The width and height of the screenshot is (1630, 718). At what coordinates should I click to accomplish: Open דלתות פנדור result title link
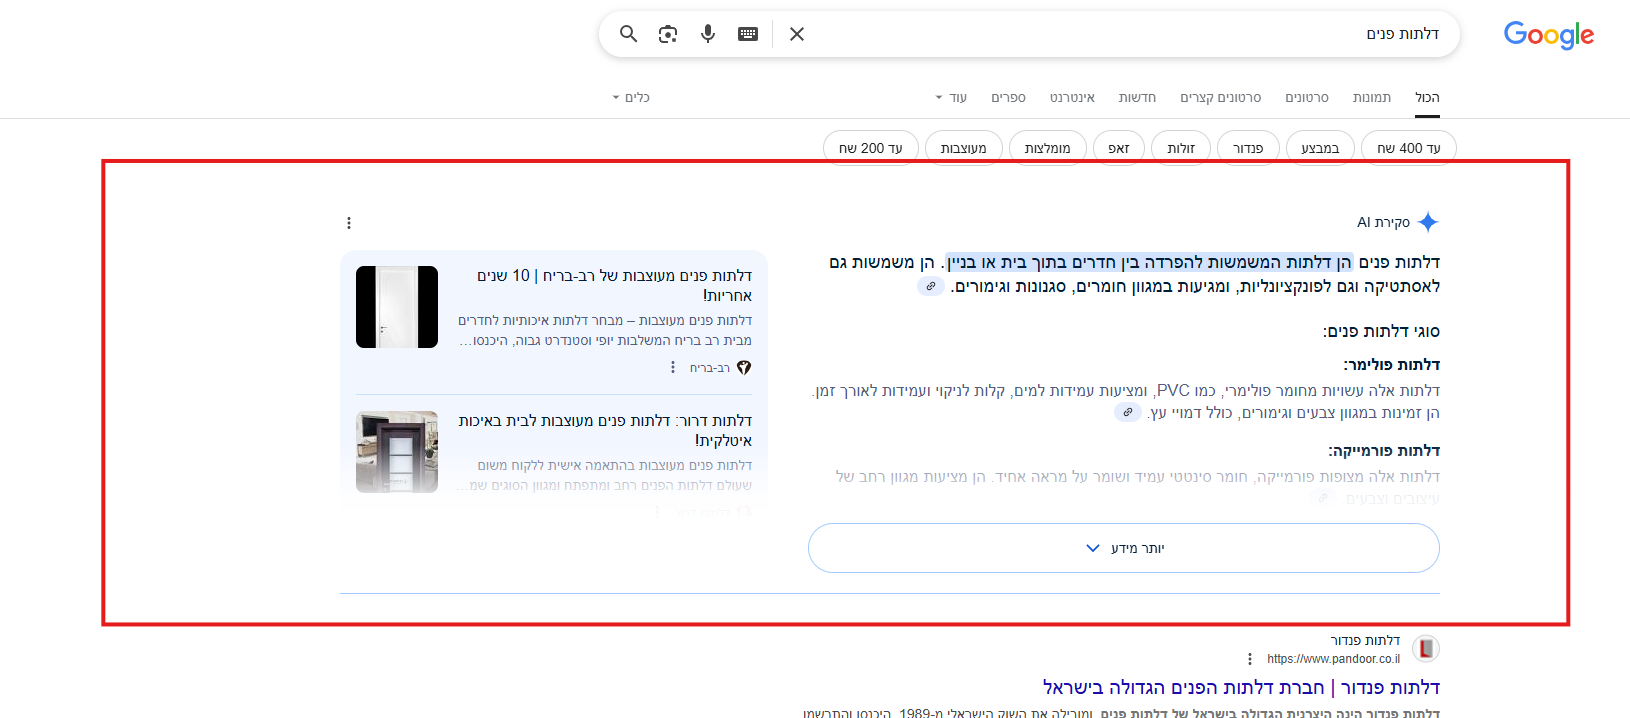click(x=1241, y=687)
